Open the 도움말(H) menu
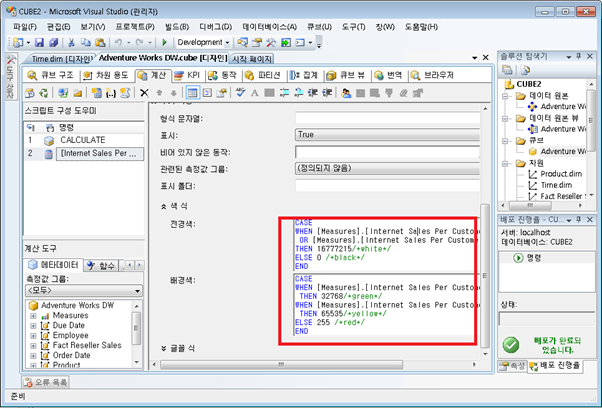The image size is (602, 408). click(x=422, y=27)
